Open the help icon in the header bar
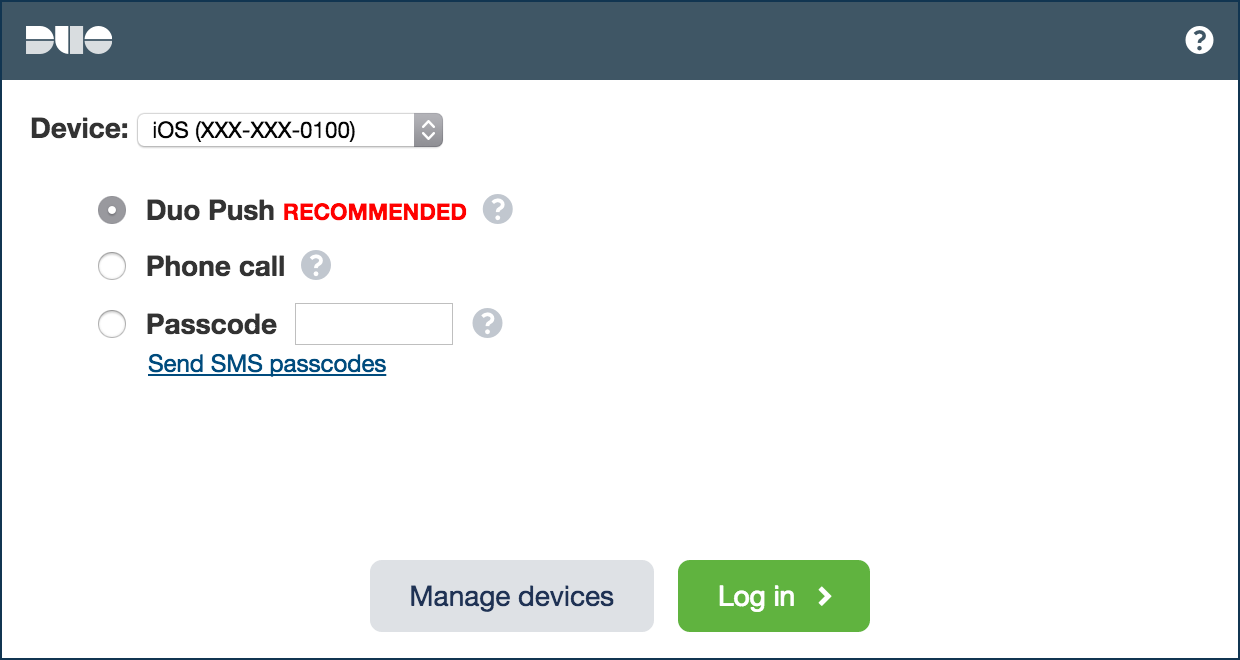1240x660 pixels. coord(1199,40)
